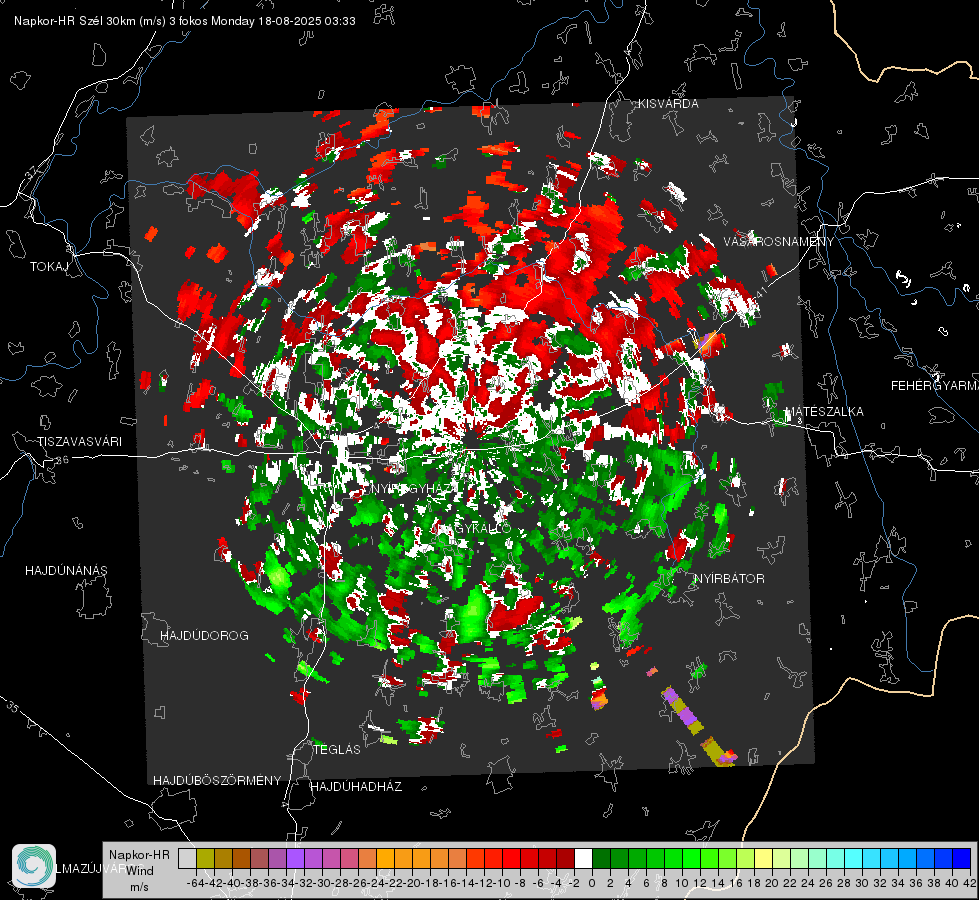
Task: Click the HAJDÚNÁNÁS town label
Action: [x=66, y=570]
